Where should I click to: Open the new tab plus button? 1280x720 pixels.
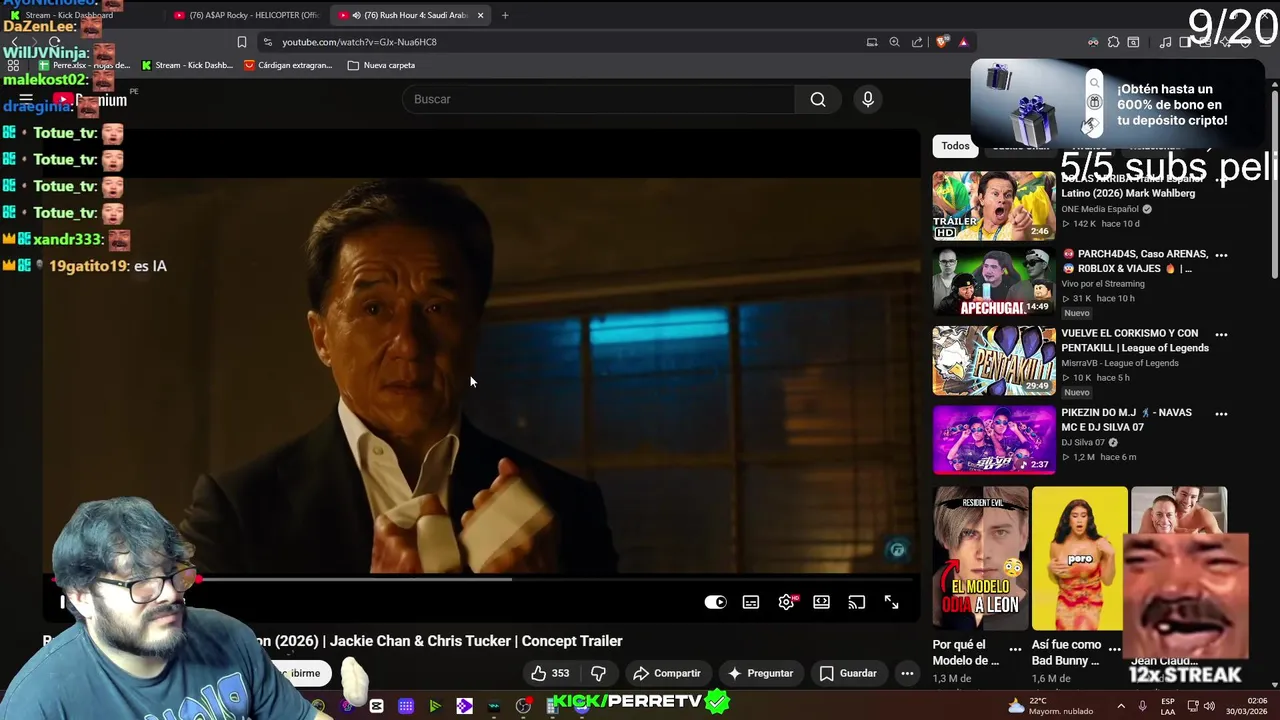[x=505, y=15]
